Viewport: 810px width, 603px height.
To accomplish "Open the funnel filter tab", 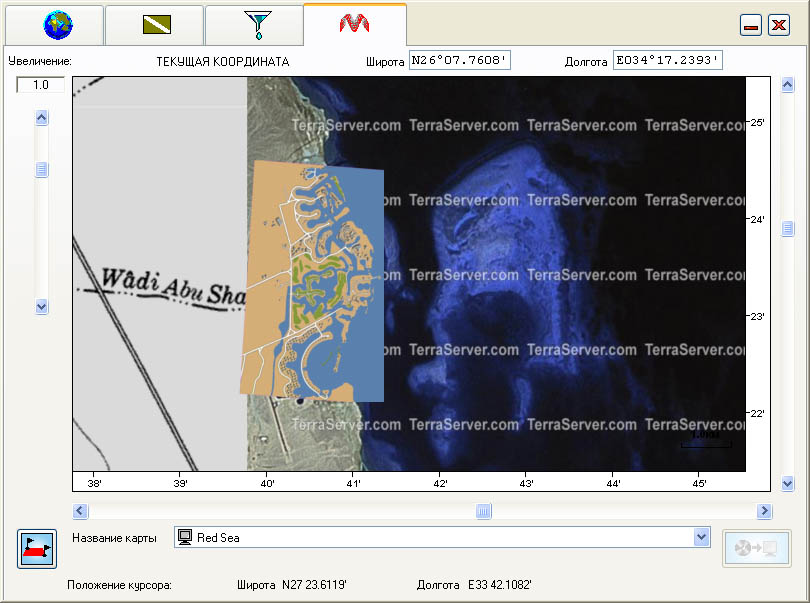I will pos(254,25).
